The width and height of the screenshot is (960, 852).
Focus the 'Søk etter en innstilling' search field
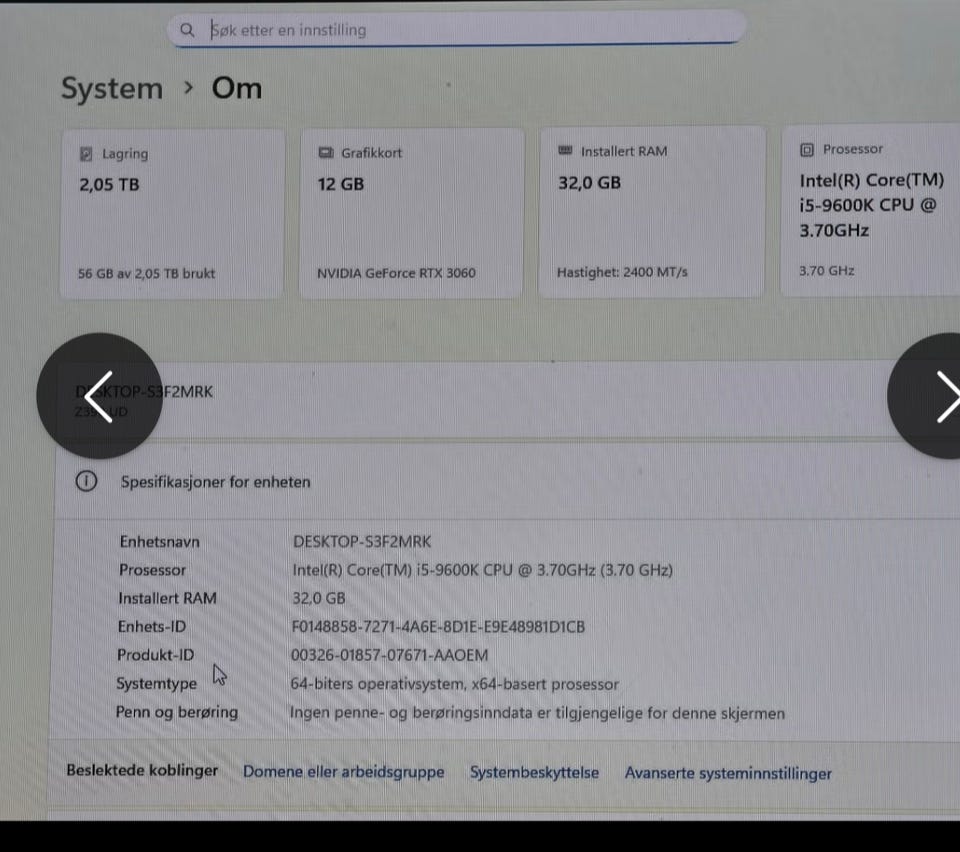[x=457, y=29]
